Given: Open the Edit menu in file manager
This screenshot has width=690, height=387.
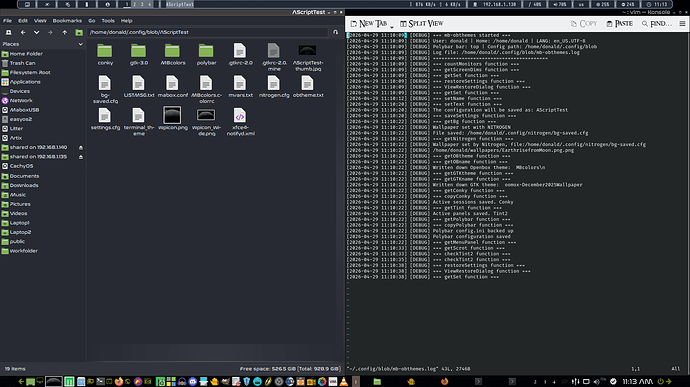Looking at the screenshot, I should pos(23,21).
